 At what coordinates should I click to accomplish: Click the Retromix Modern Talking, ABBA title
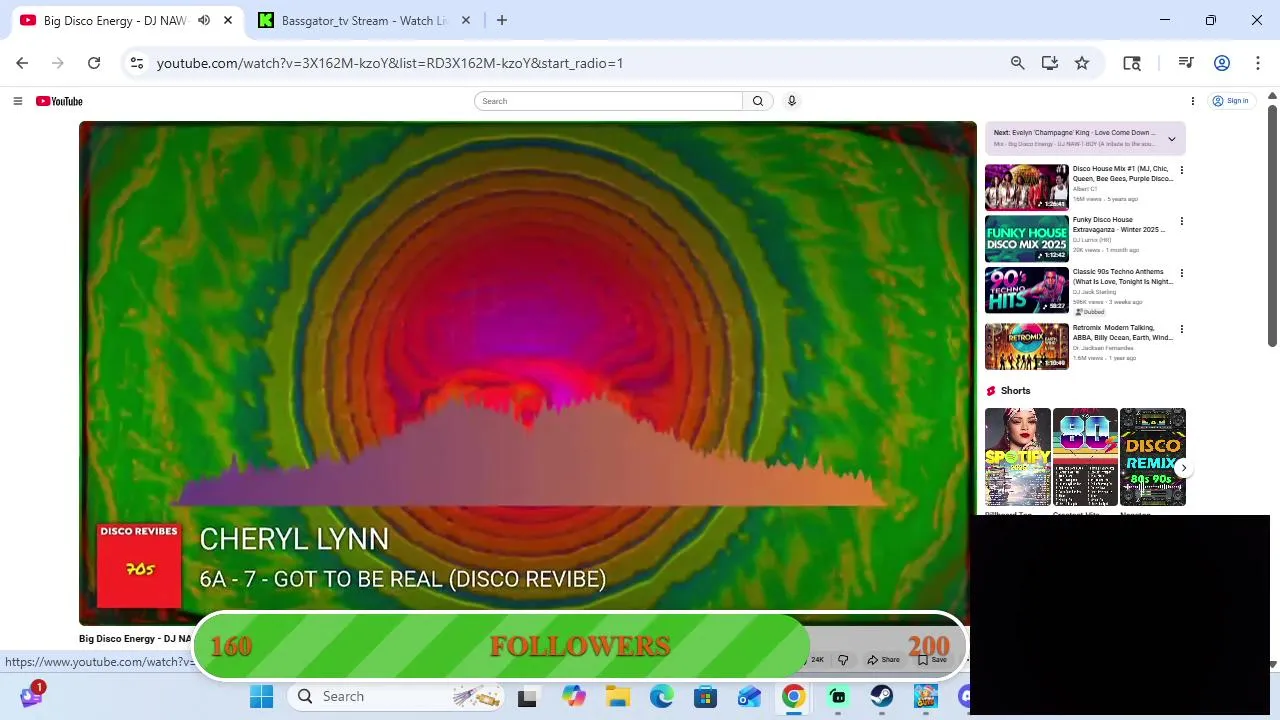(x=1122, y=333)
